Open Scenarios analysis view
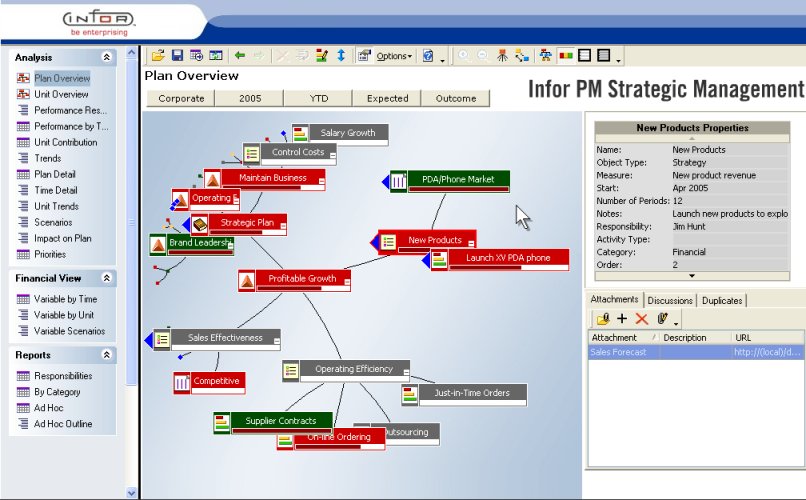Viewport: 806px width, 500px height. [x=53, y=222]
